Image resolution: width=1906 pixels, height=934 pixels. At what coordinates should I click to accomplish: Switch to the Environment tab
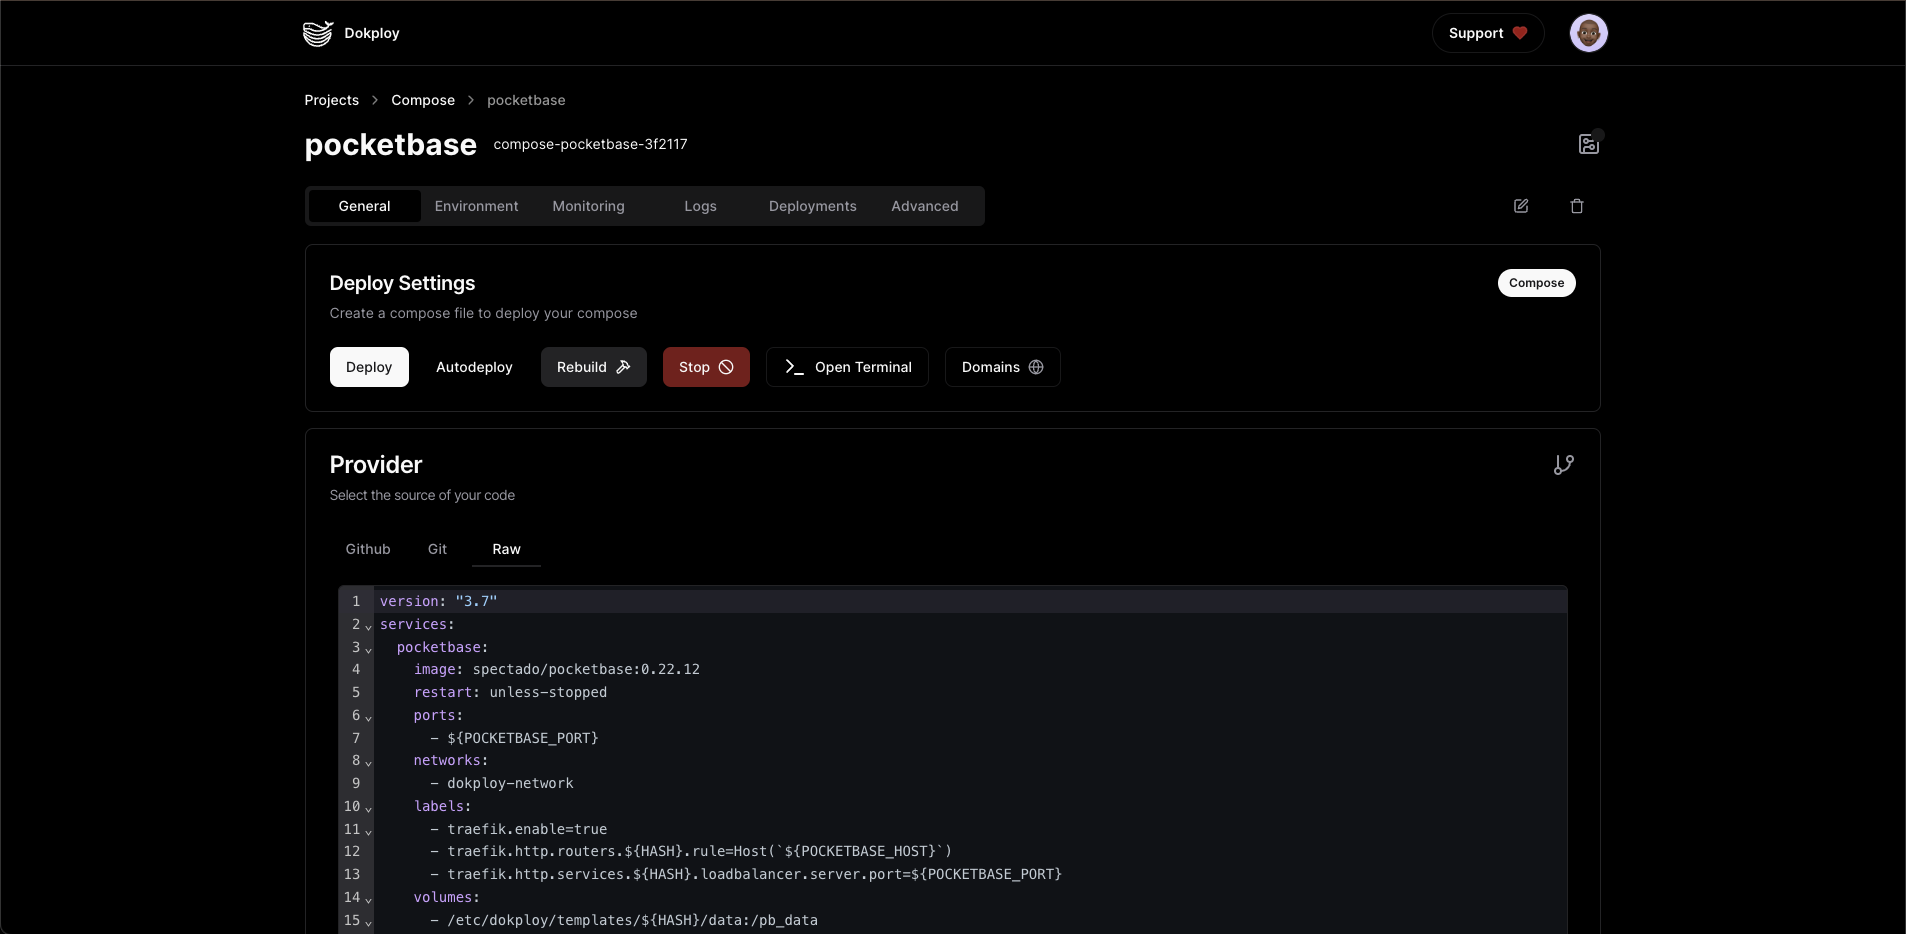477,206
